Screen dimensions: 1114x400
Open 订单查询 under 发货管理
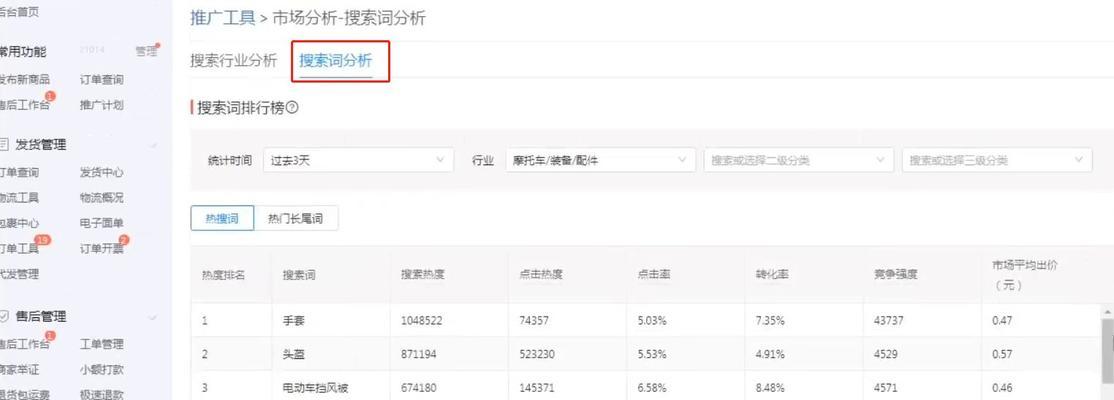pyautogui.click(x=20, y=173)
